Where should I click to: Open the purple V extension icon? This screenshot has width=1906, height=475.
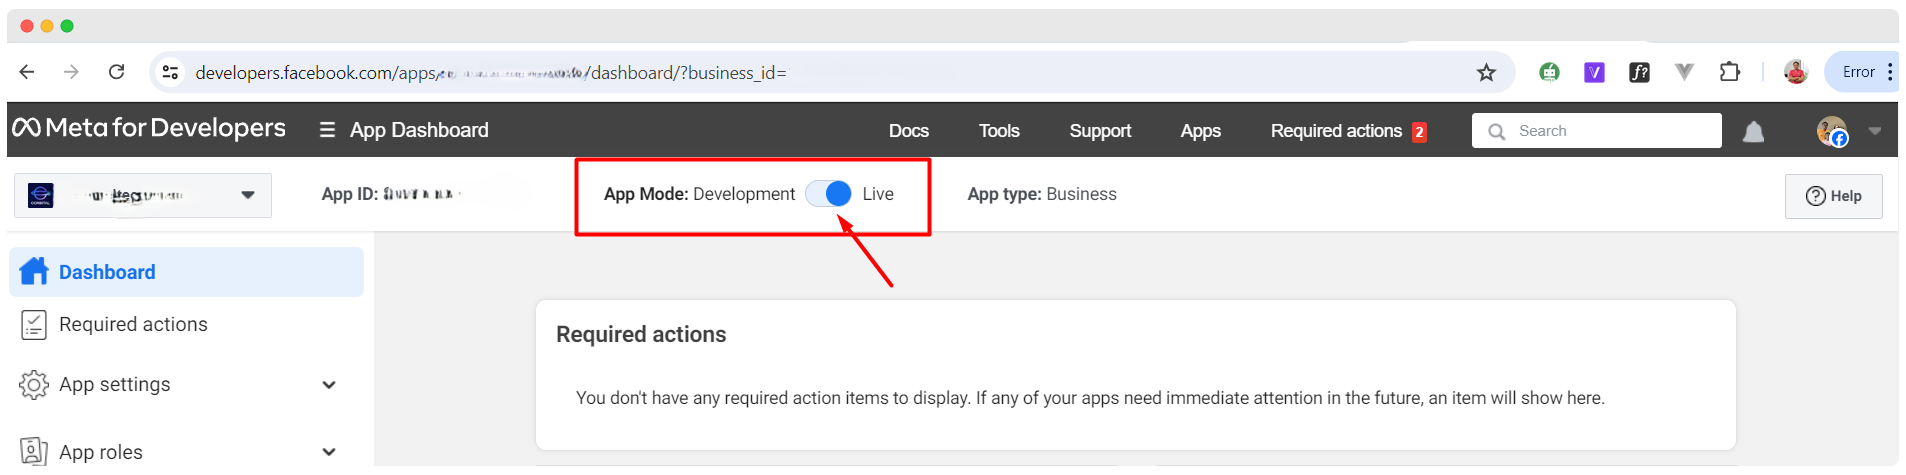(x=1594, y=72)
